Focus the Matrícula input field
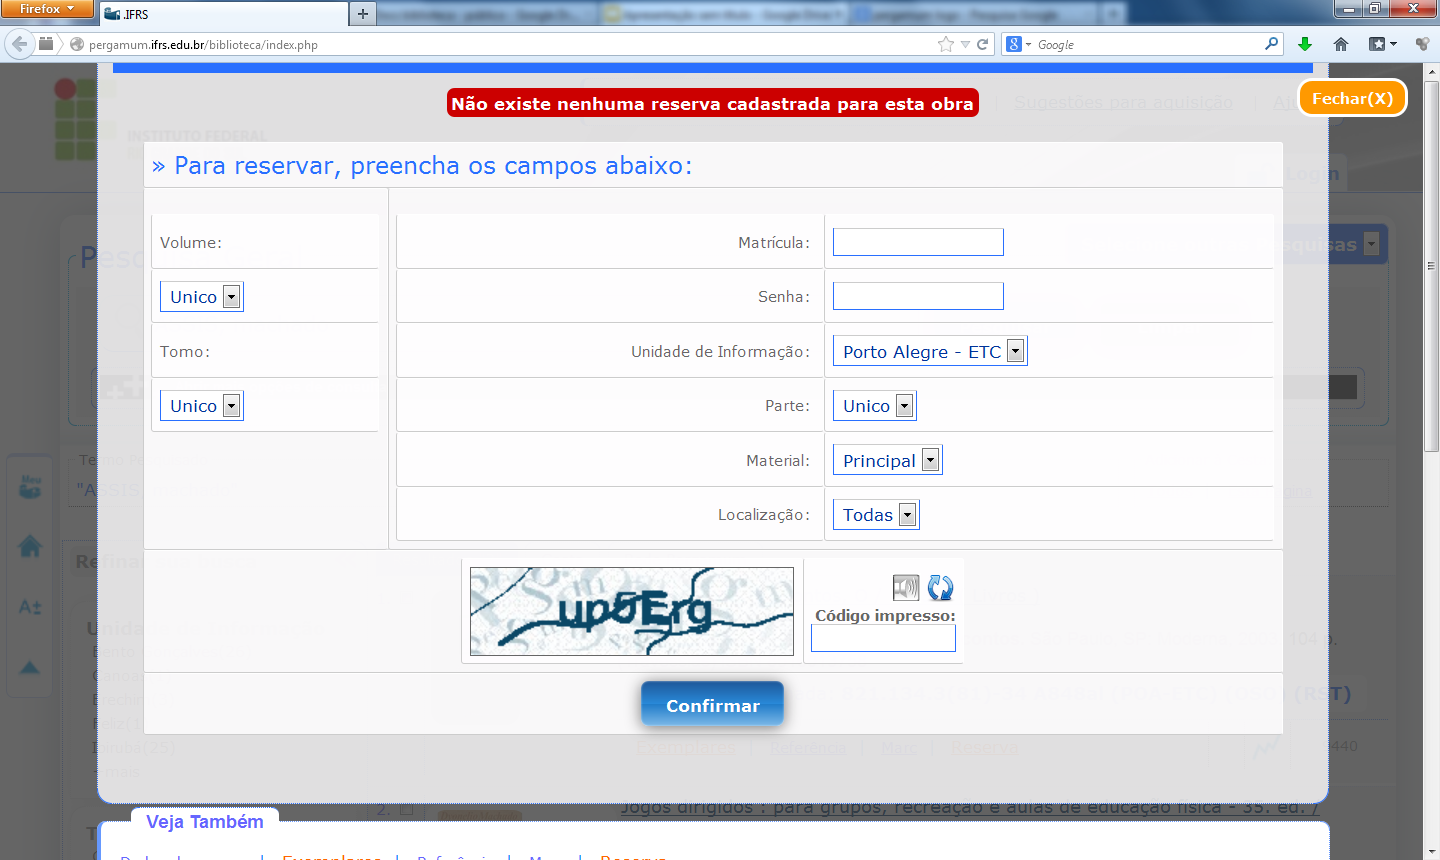 click(x=918, y=242)
